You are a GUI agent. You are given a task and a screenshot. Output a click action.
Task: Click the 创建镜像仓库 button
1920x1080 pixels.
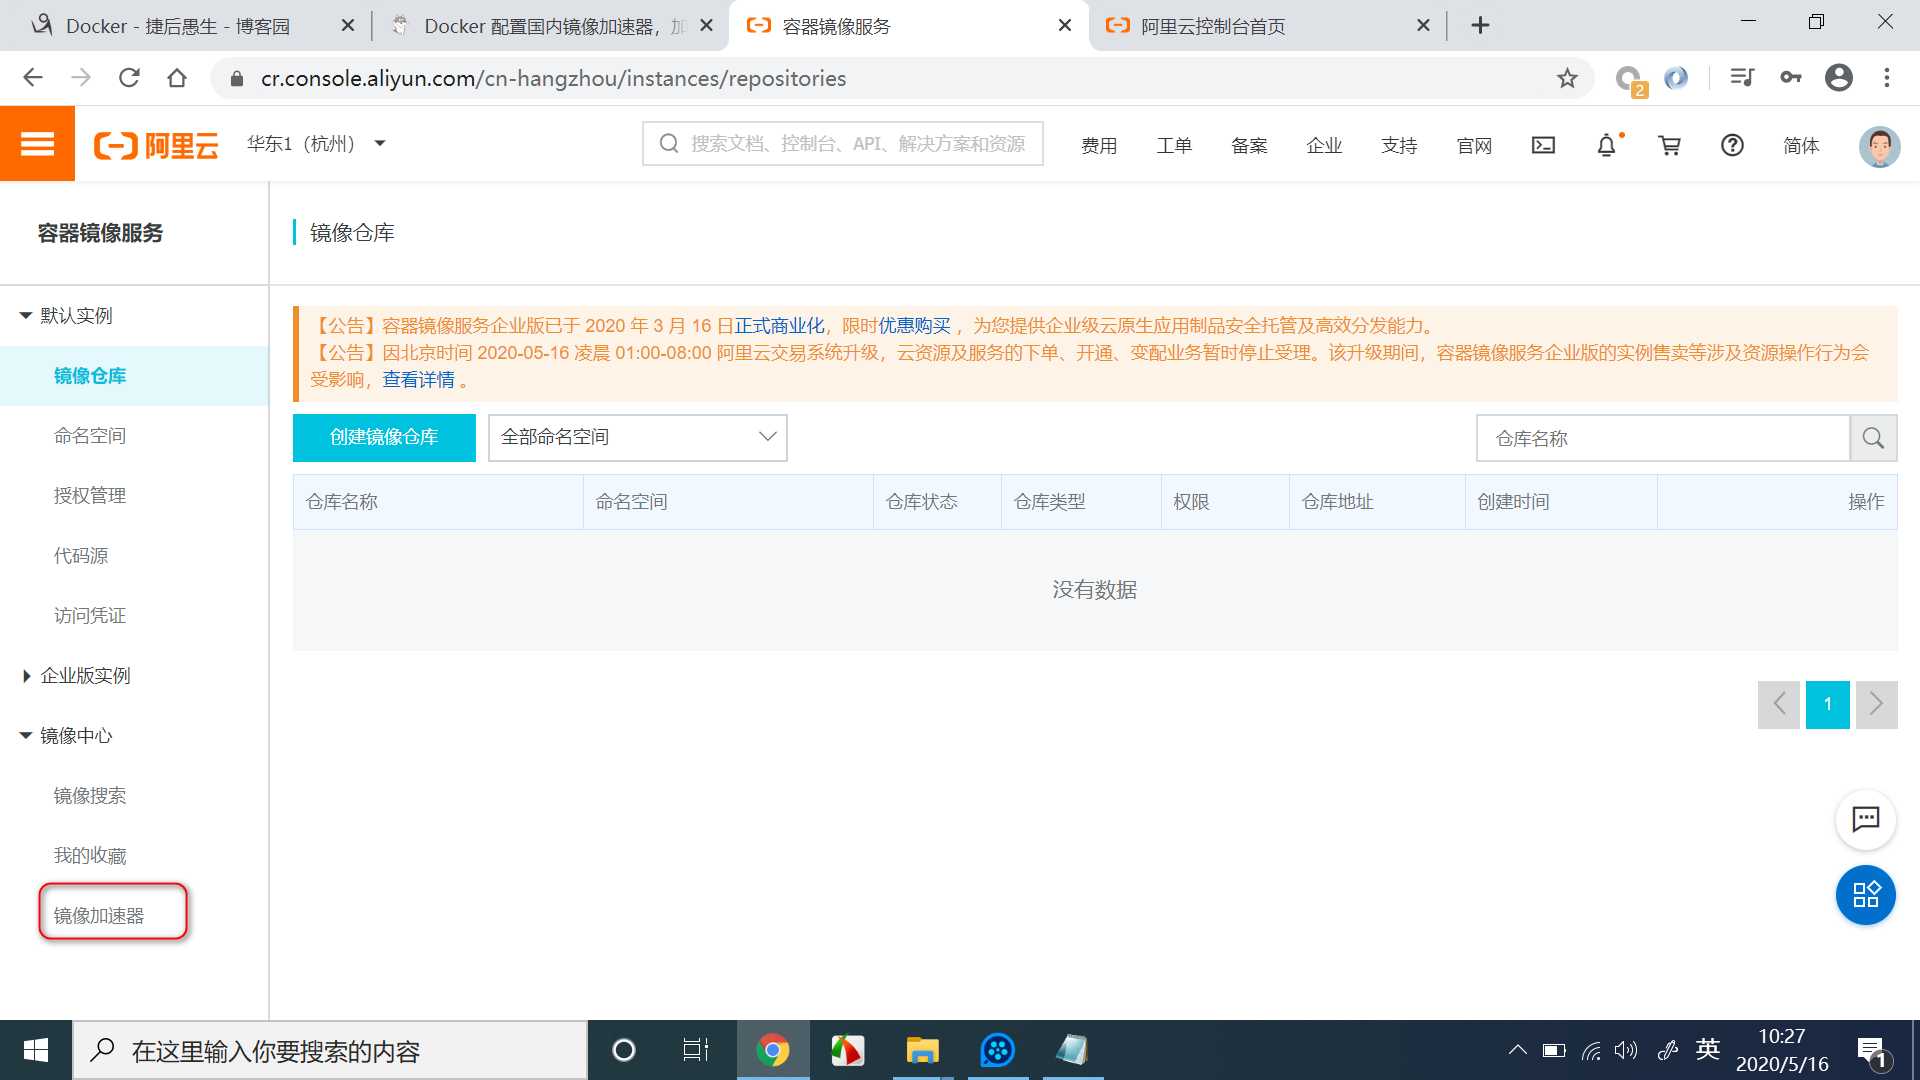click(384, 437)
